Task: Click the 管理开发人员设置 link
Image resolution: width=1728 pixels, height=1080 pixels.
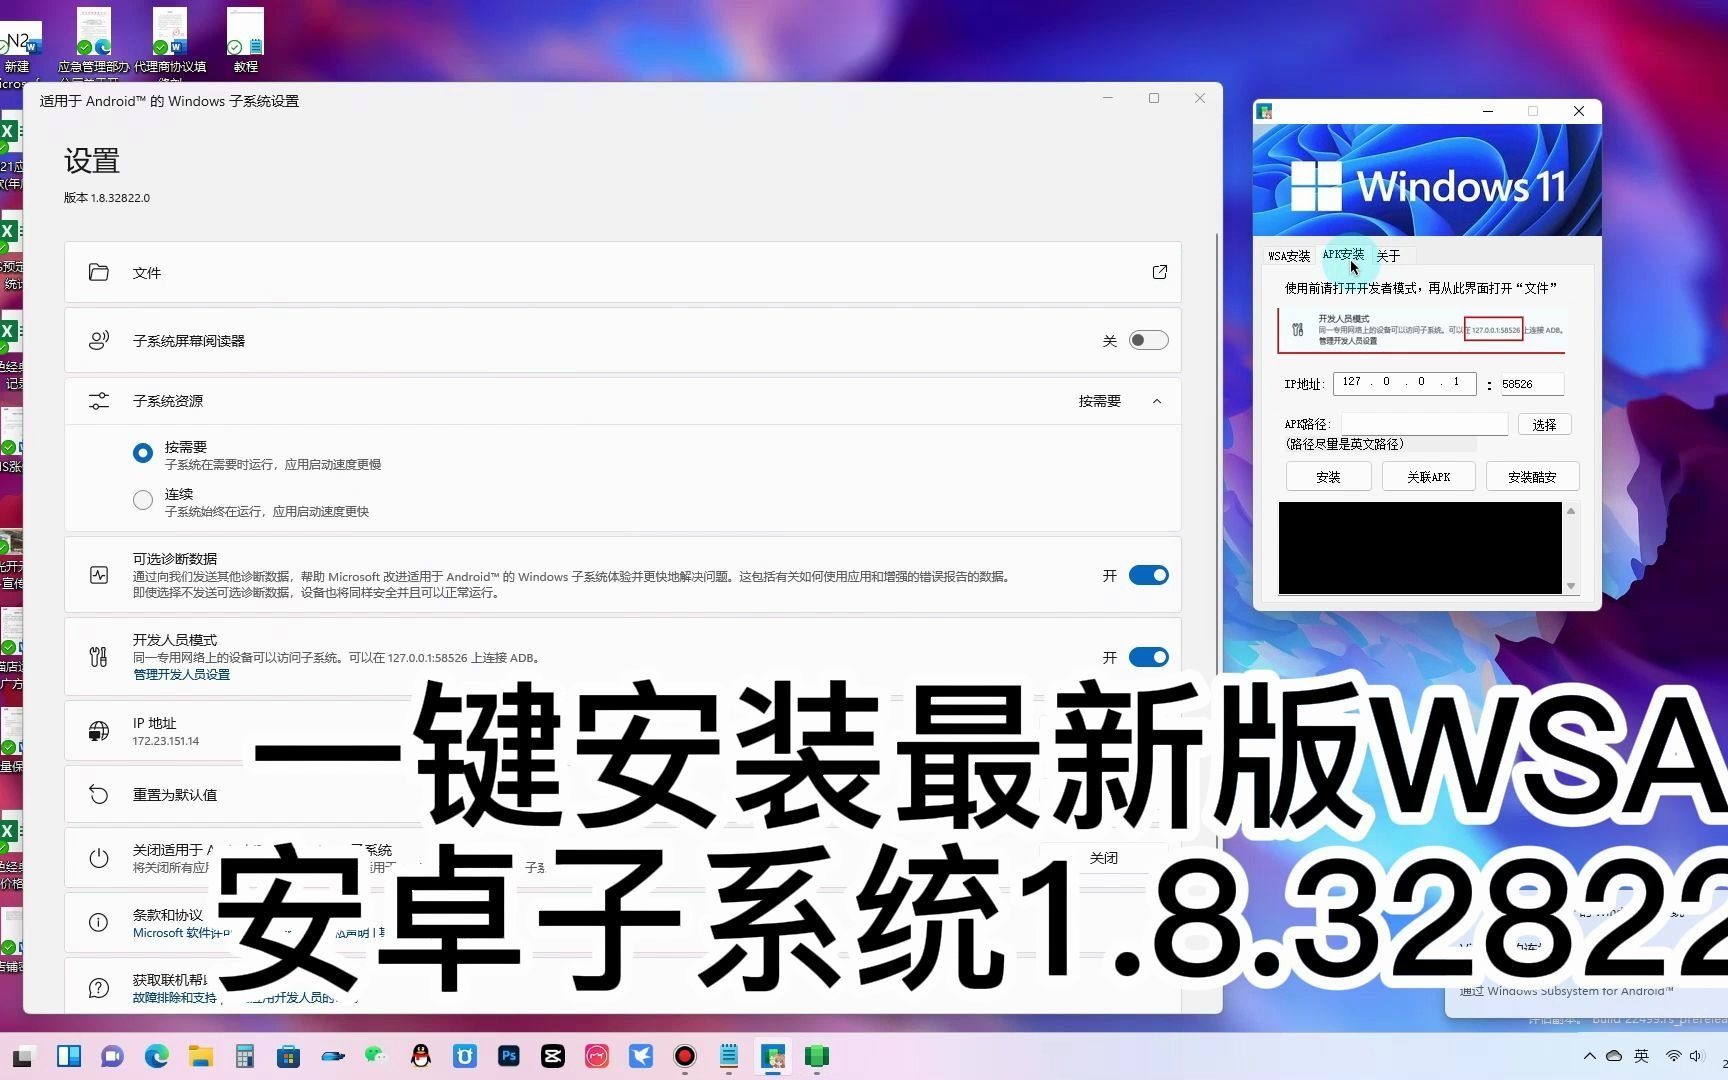Action: [181, 675]
